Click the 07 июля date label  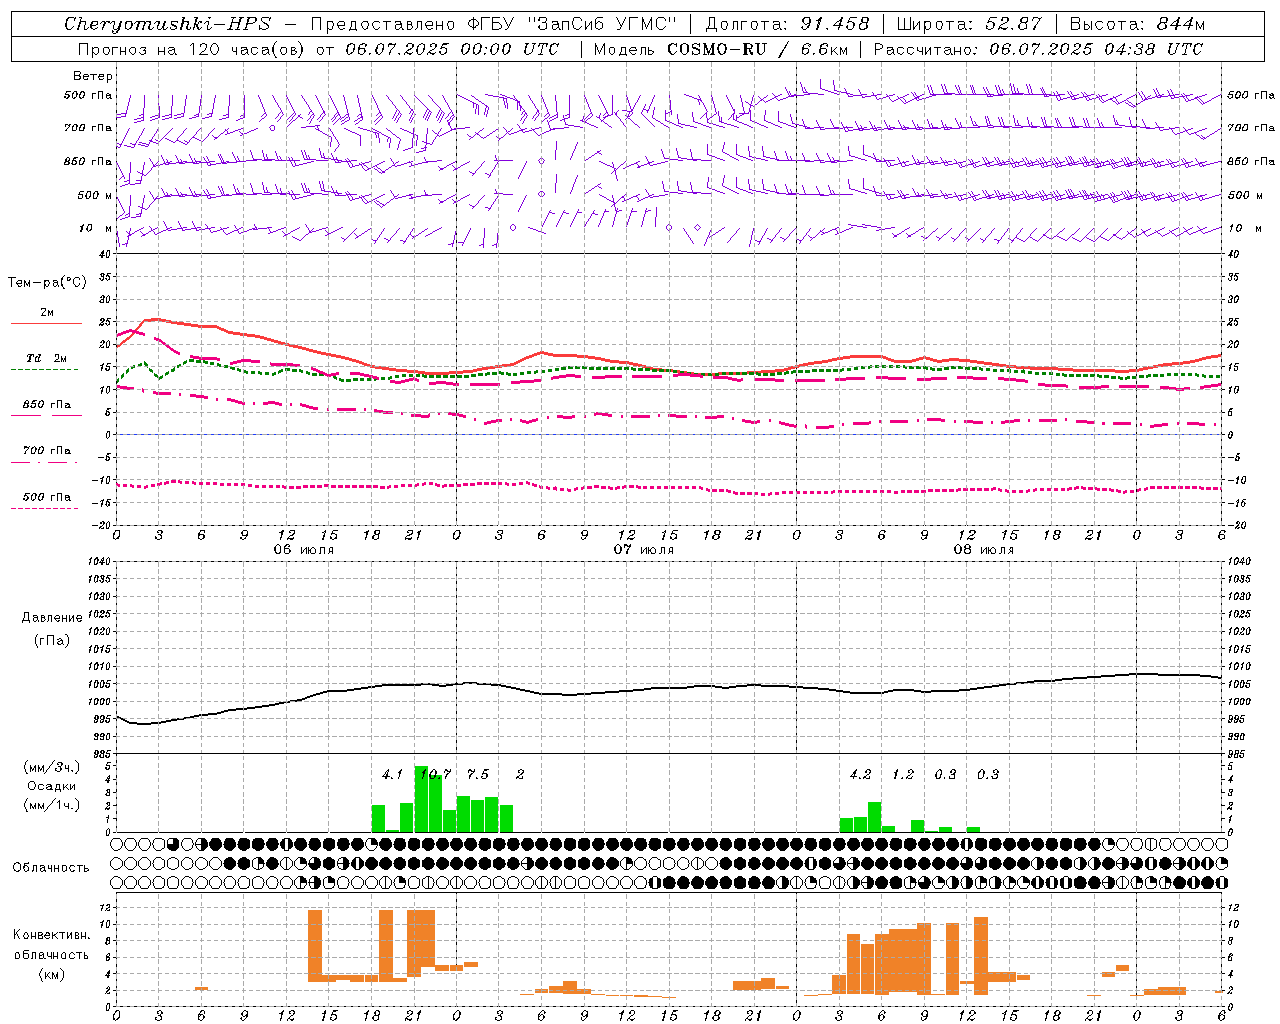[x=644, y=550]
